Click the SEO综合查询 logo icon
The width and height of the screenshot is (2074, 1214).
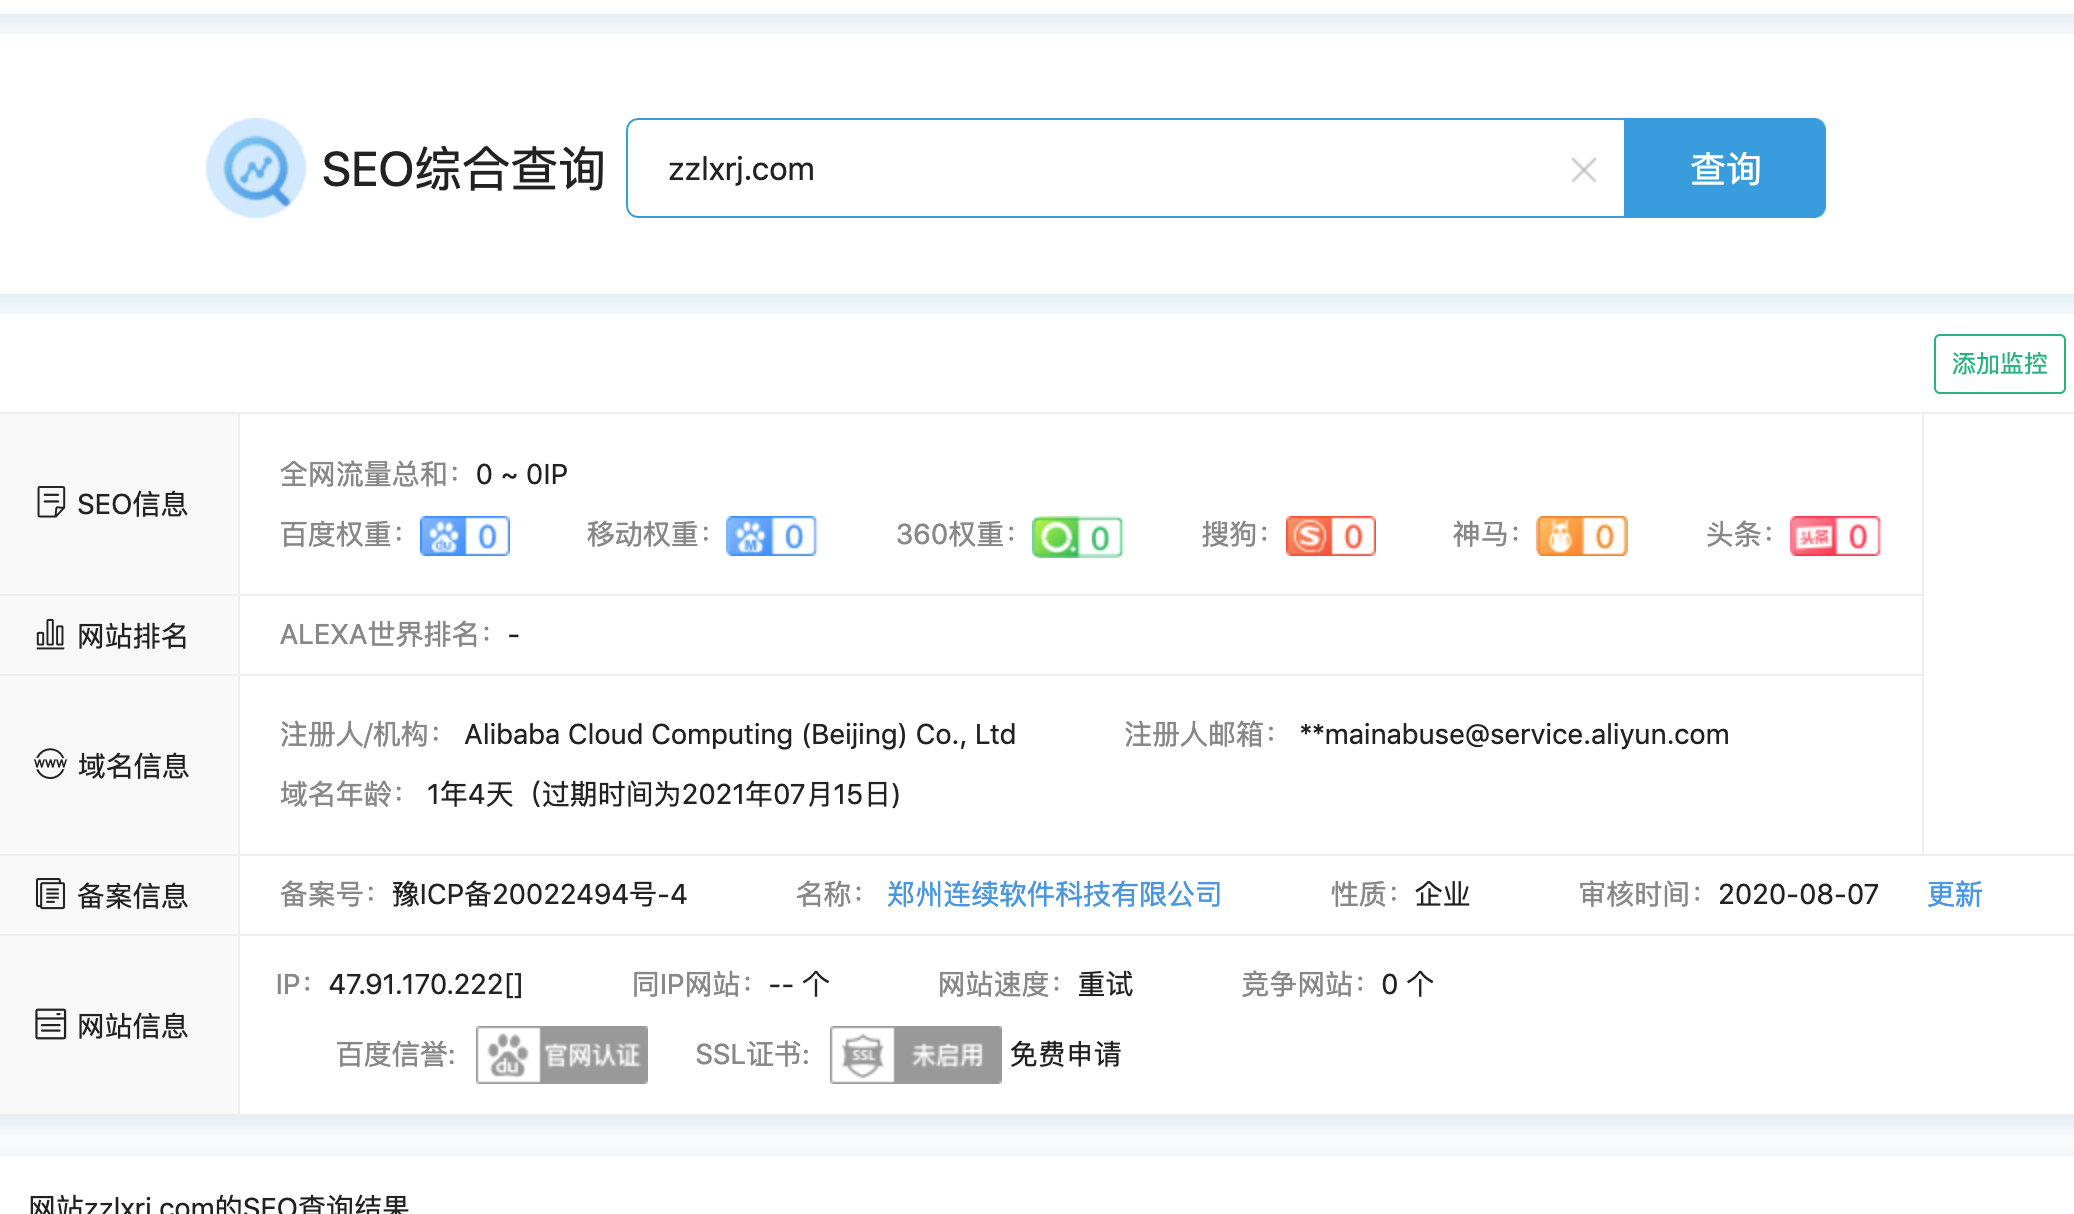pos(256,168)
